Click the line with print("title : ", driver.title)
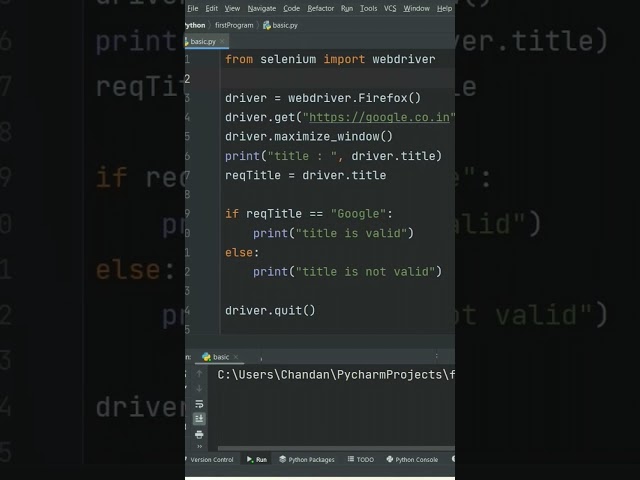This screenshot has width=640, height=480. pyautogui.click(x=333, y=156)
